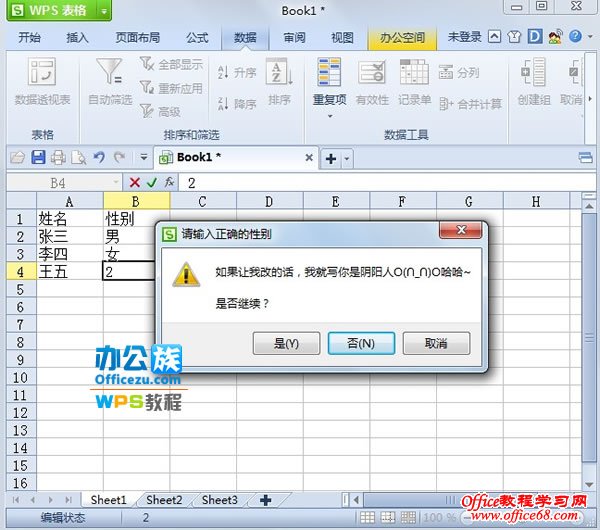
Task: Open the 开始 ribbon tab
Action: (x=29, y=38)
